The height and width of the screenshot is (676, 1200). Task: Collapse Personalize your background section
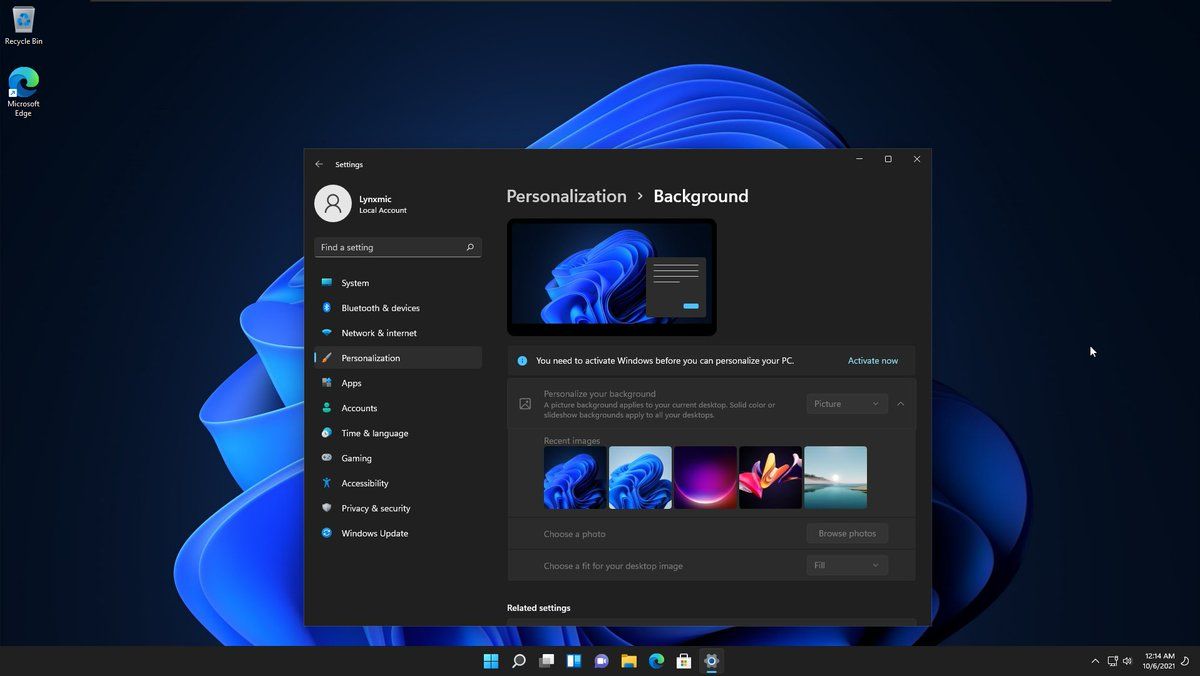[900, 404]
